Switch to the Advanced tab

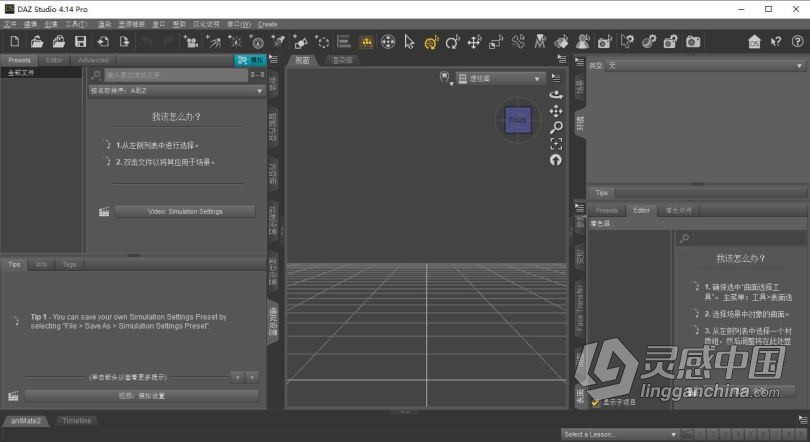click(93, 60)
